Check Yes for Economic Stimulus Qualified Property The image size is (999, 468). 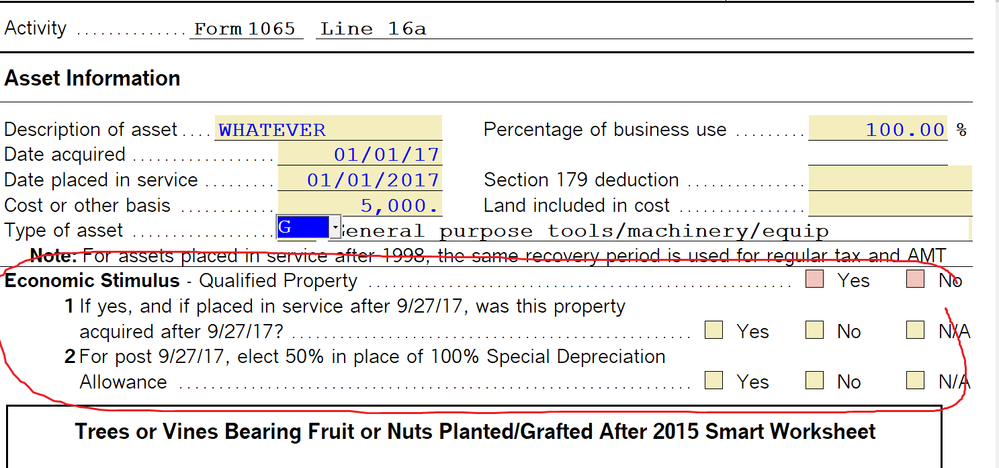814,281
